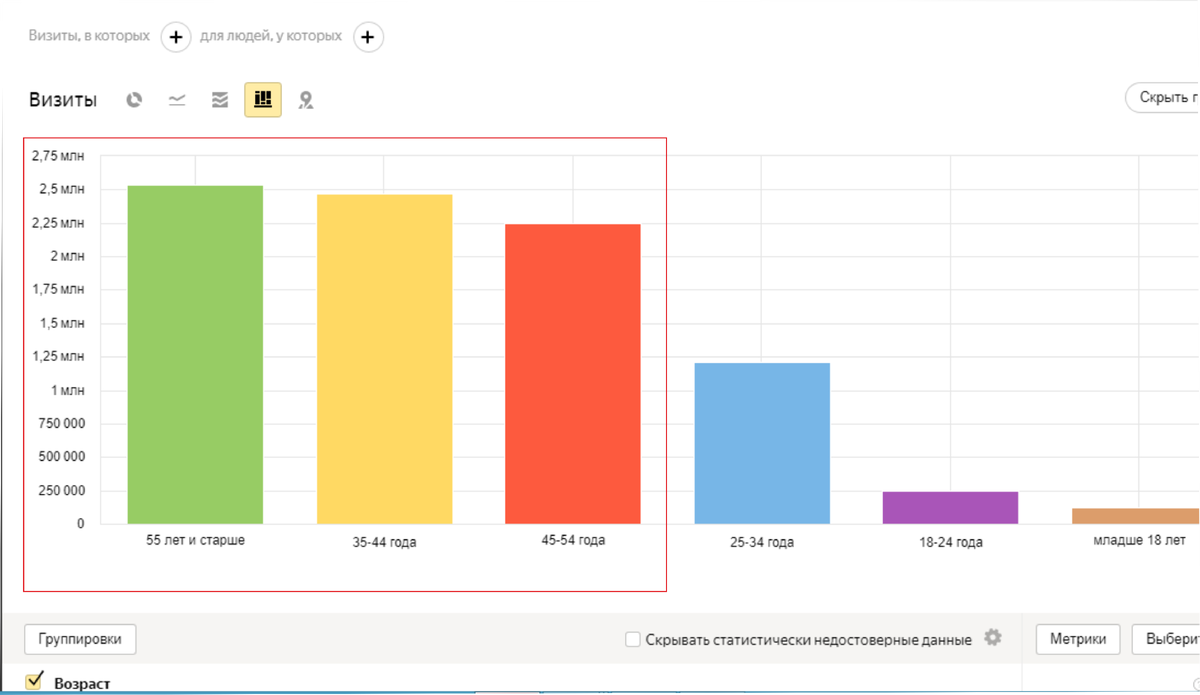
Task: Select the green 55 лет и старше bar
Action: pos(195,354)
